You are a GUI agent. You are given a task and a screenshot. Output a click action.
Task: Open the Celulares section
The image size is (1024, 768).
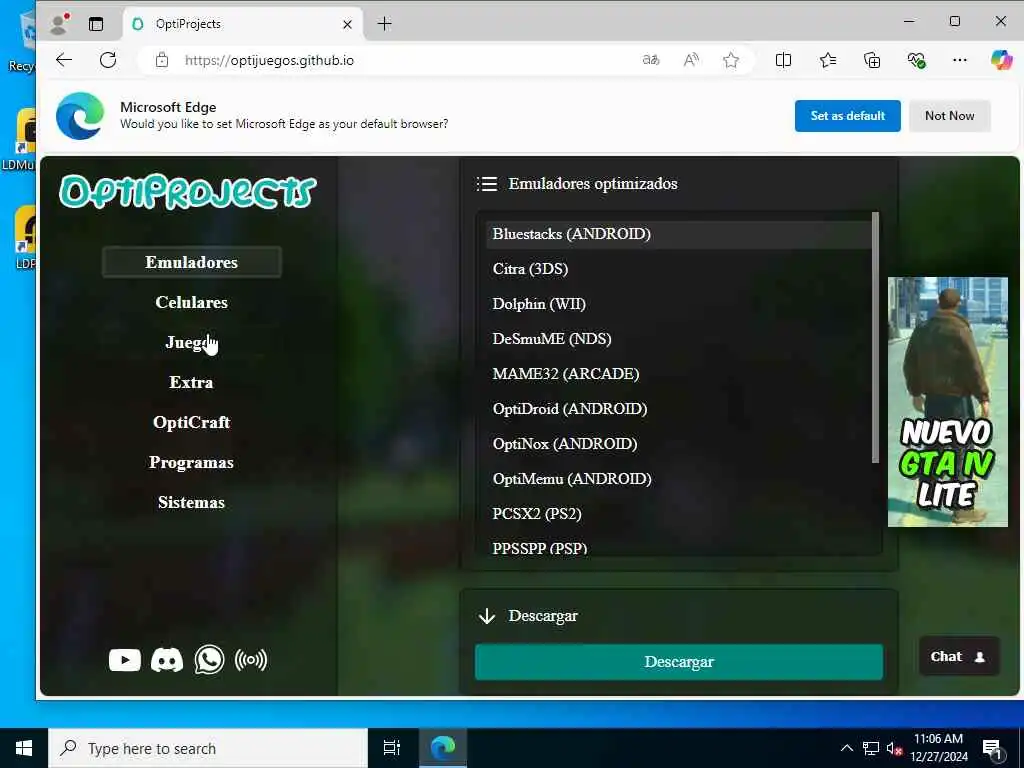coord(191,302)
